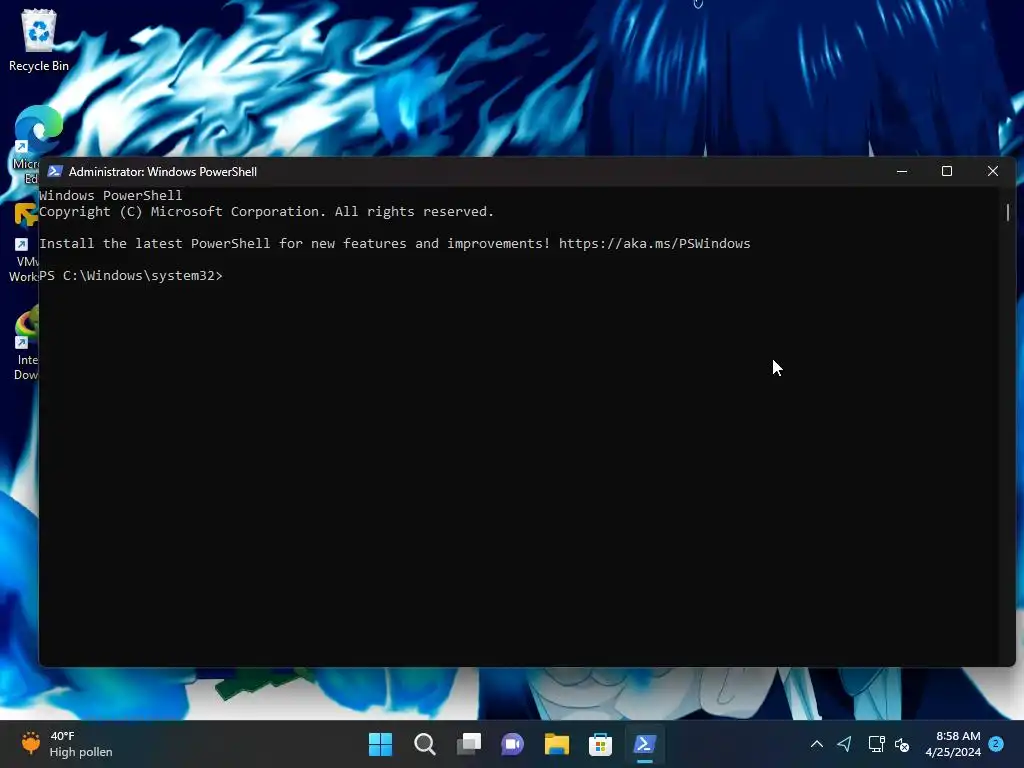Click the PowerShell window scrollbar thumb

pos(1008,212)
